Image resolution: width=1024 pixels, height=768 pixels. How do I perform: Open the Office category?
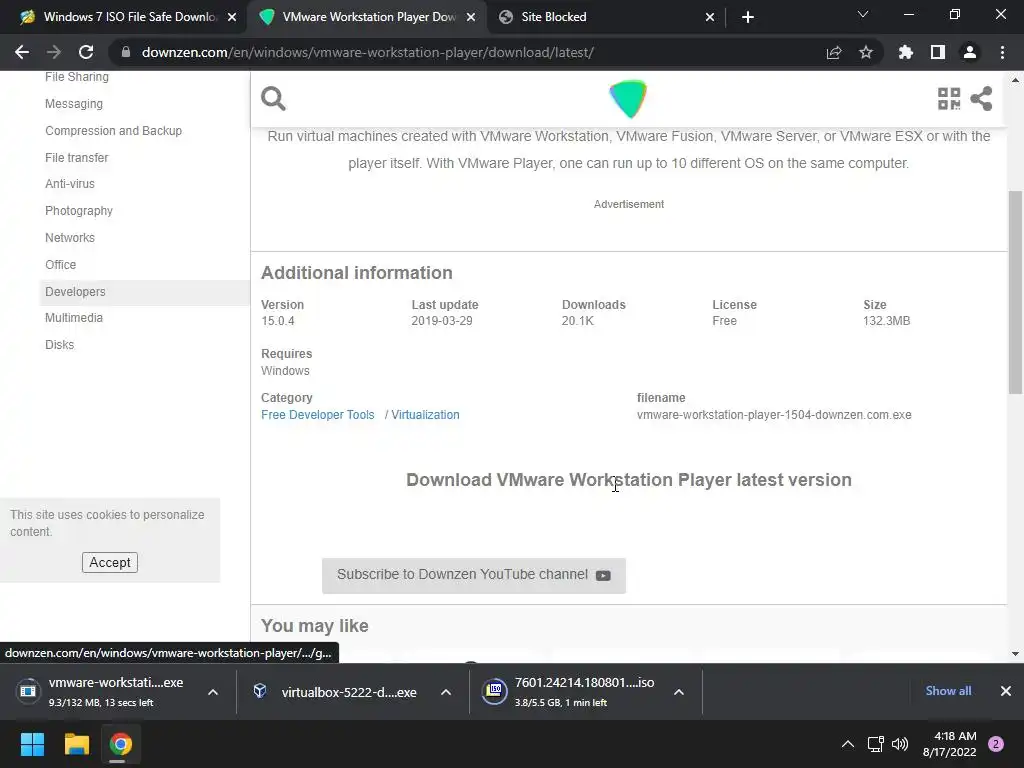tap(61, 264)
